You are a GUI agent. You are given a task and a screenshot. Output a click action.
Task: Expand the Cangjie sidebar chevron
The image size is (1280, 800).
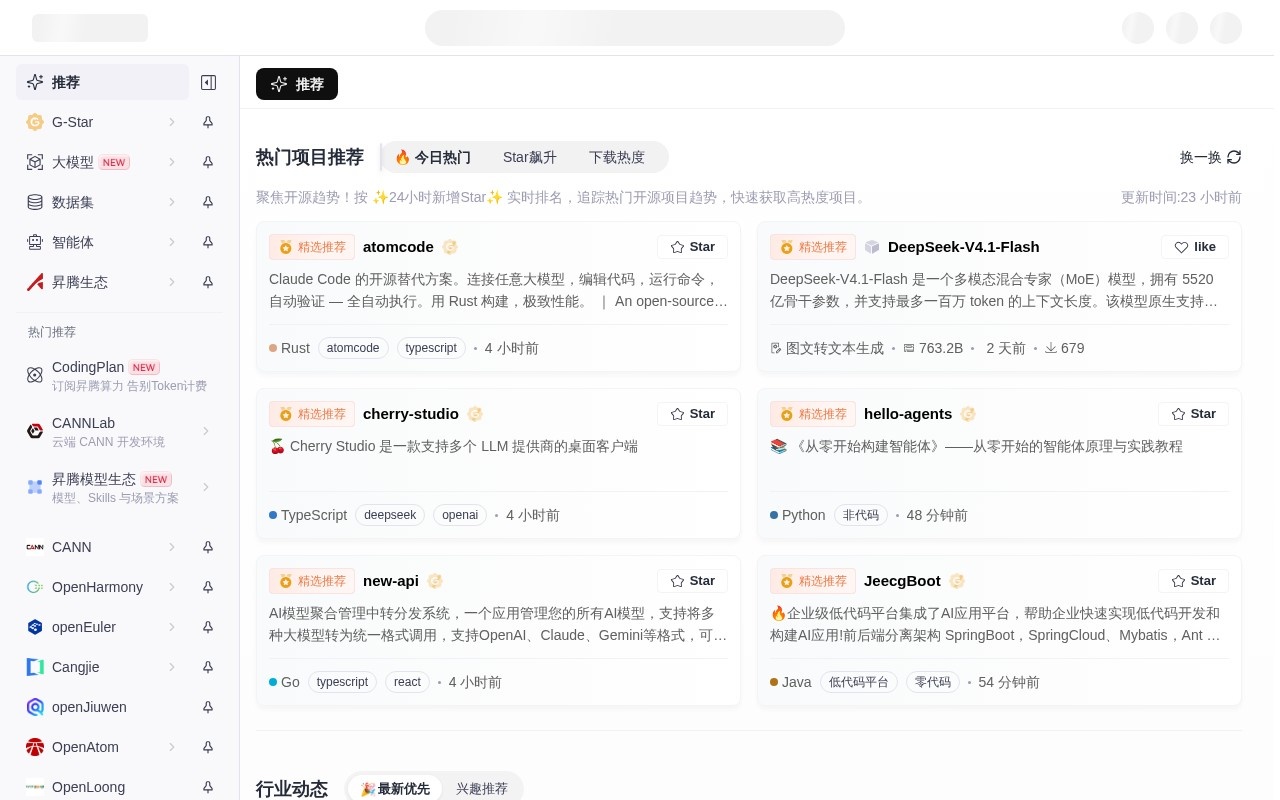(x=172, y=667)
